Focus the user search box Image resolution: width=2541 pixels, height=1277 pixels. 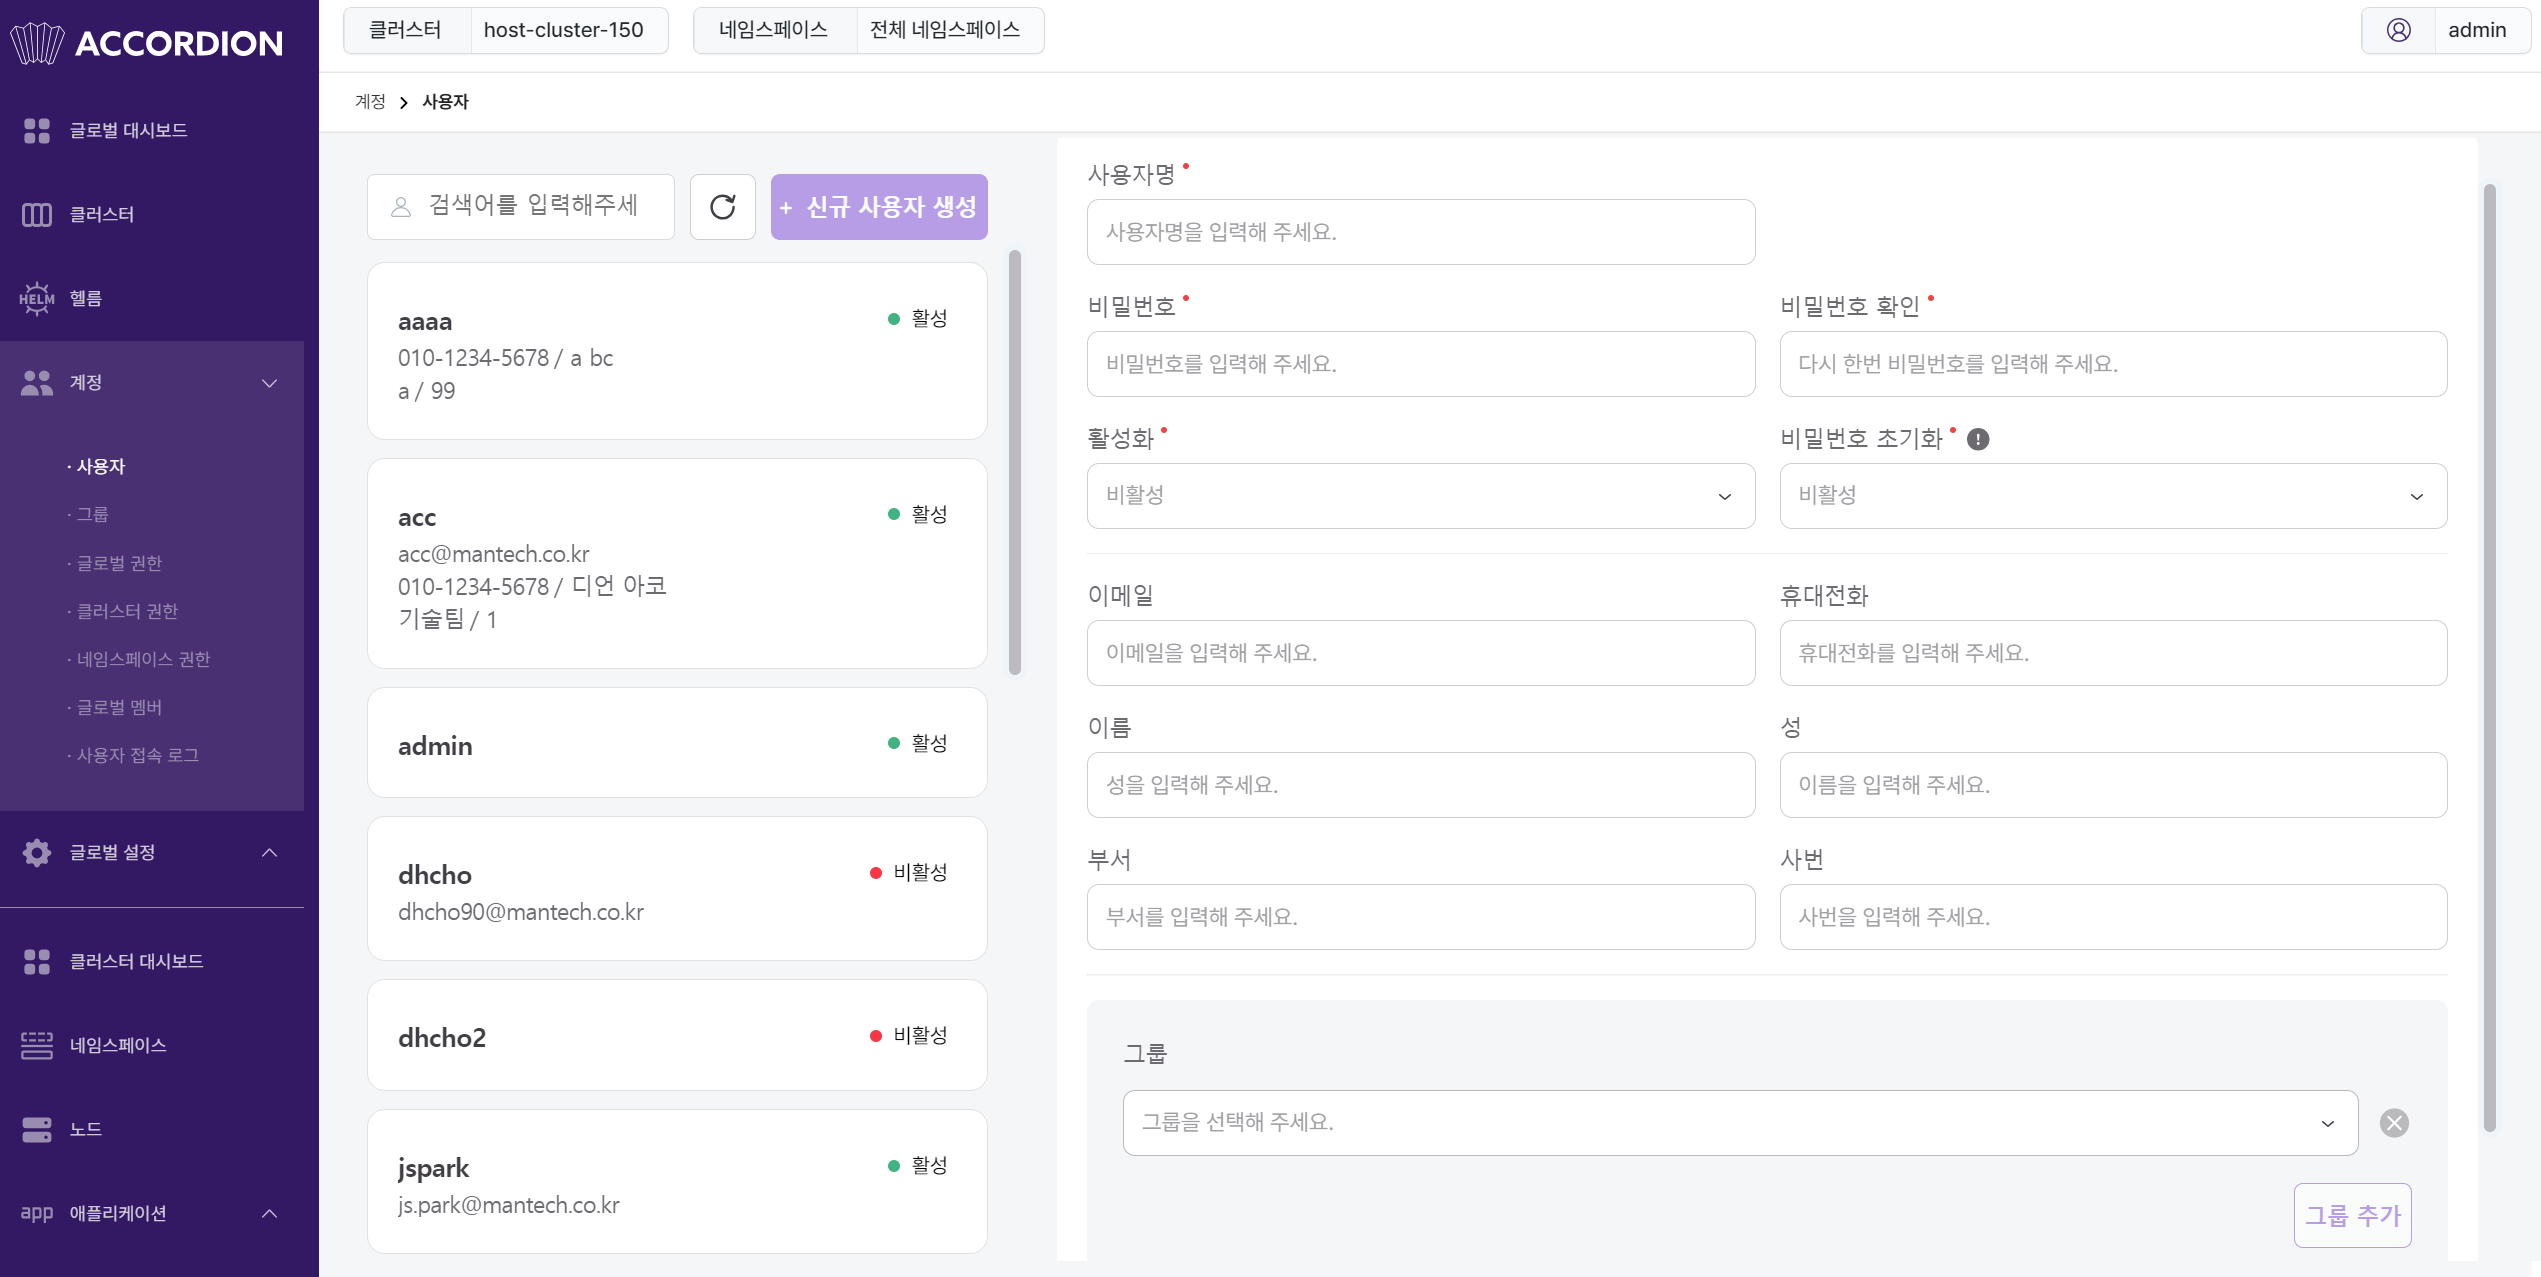pyautogui.click(x=521, y=207)
